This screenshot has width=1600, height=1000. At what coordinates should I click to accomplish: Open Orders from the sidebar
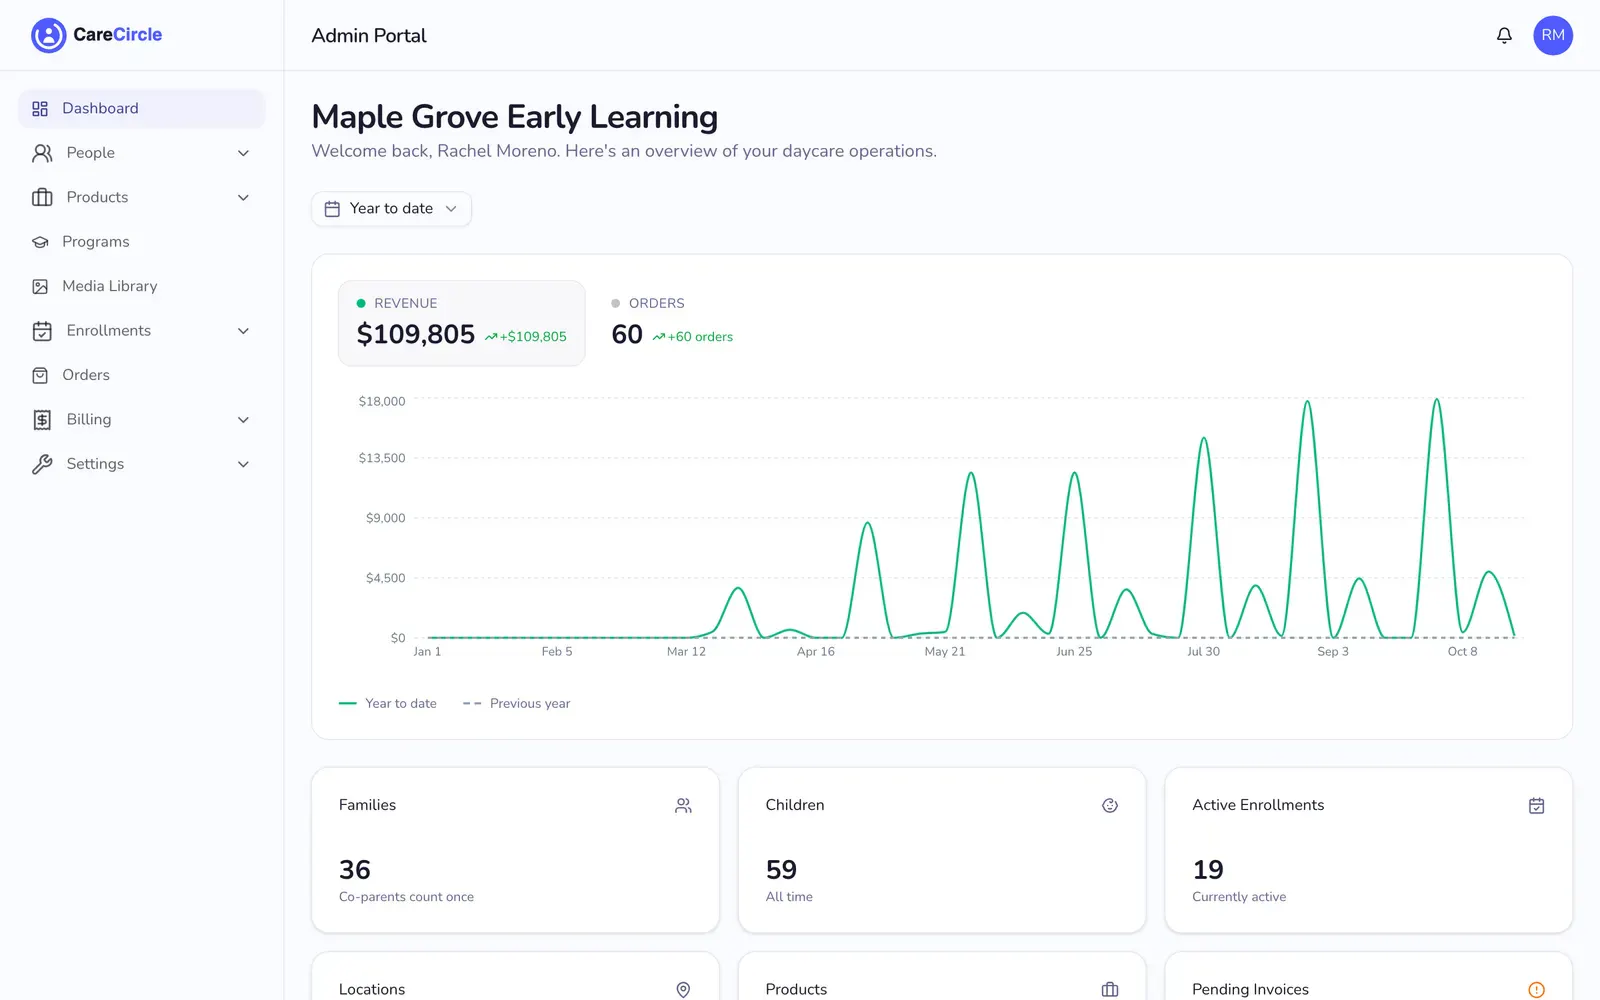141,375
